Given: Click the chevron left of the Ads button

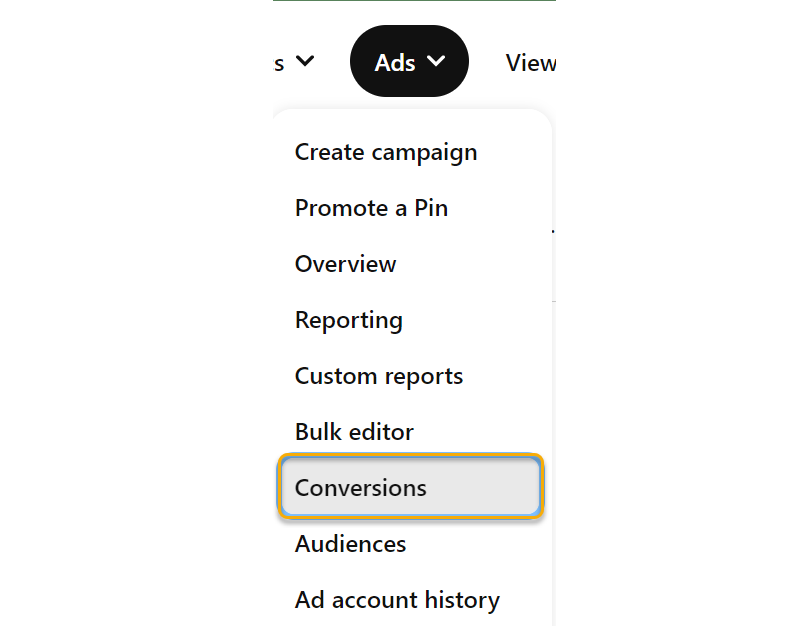Looking at the screenshot, I should click(x=306, y=62).
